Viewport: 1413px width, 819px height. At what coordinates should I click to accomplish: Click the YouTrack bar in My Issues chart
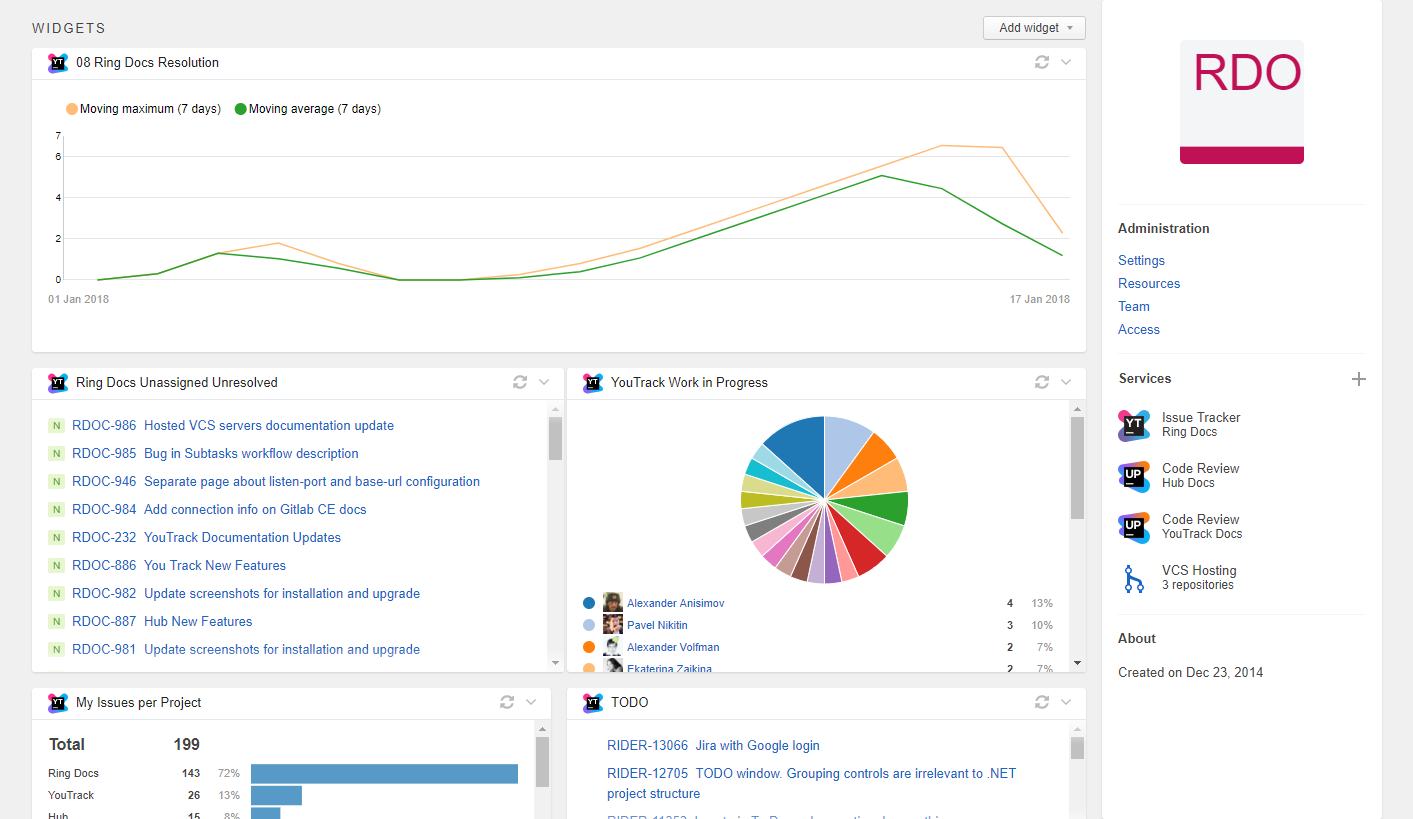tap(276, 796)
